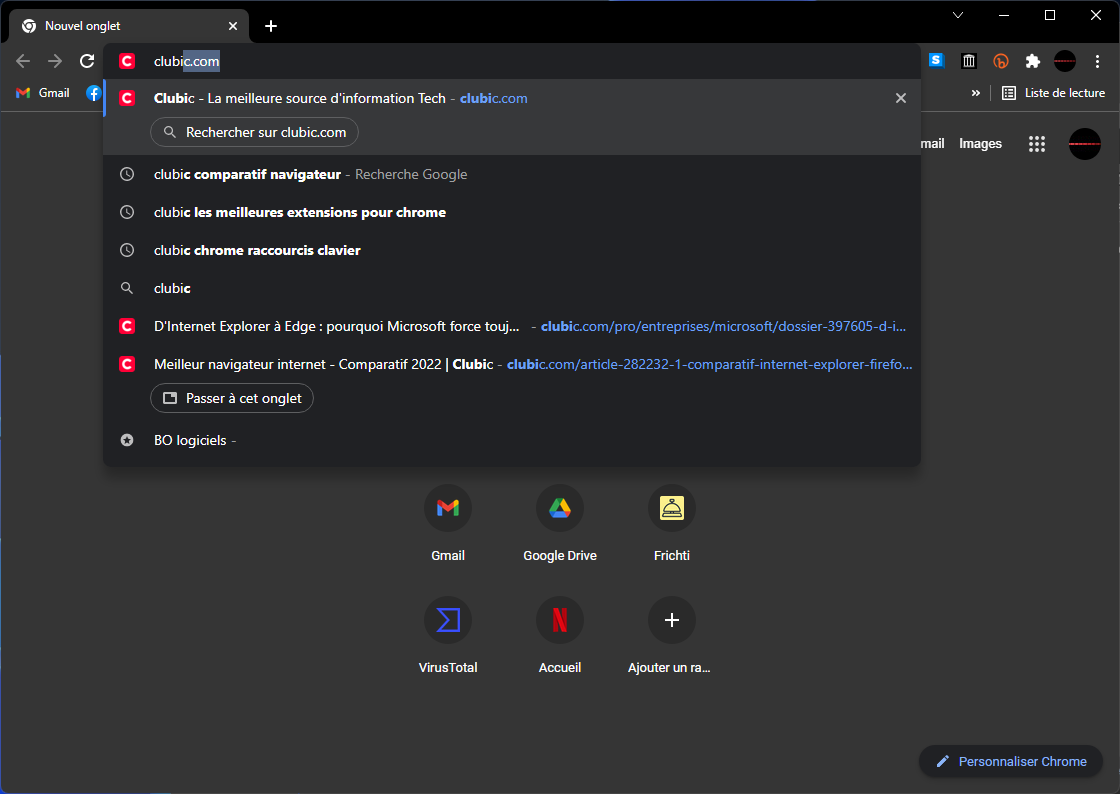
Task: Click the blue S extension icon
Action: 936,61
